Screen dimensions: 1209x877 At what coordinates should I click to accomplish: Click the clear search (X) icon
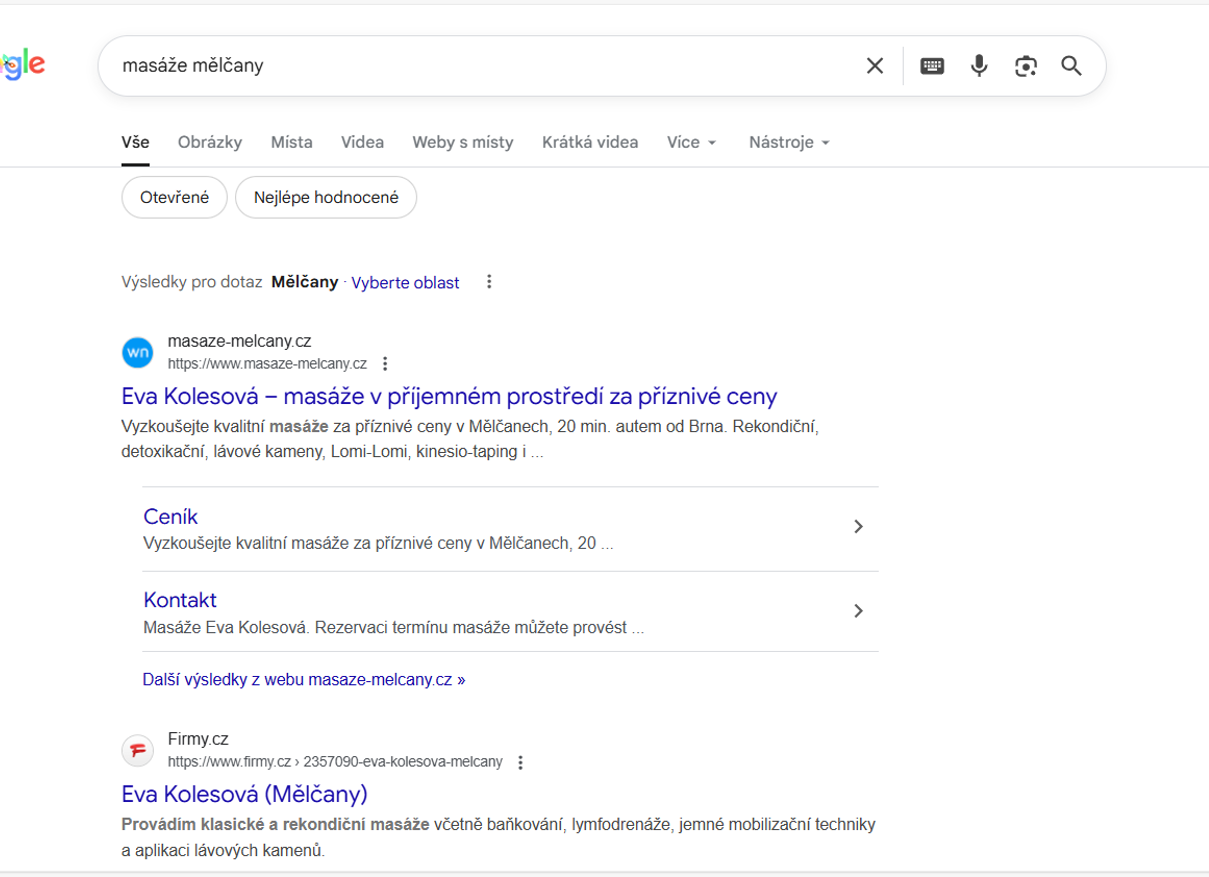pyautogui.click(x=875, y=65)
